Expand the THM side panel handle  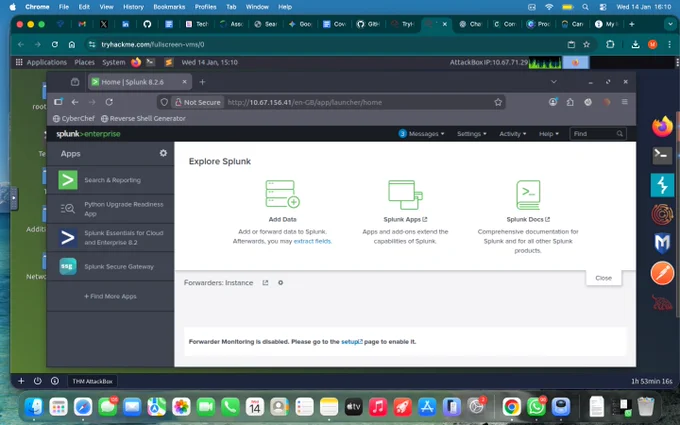[13, 198]
